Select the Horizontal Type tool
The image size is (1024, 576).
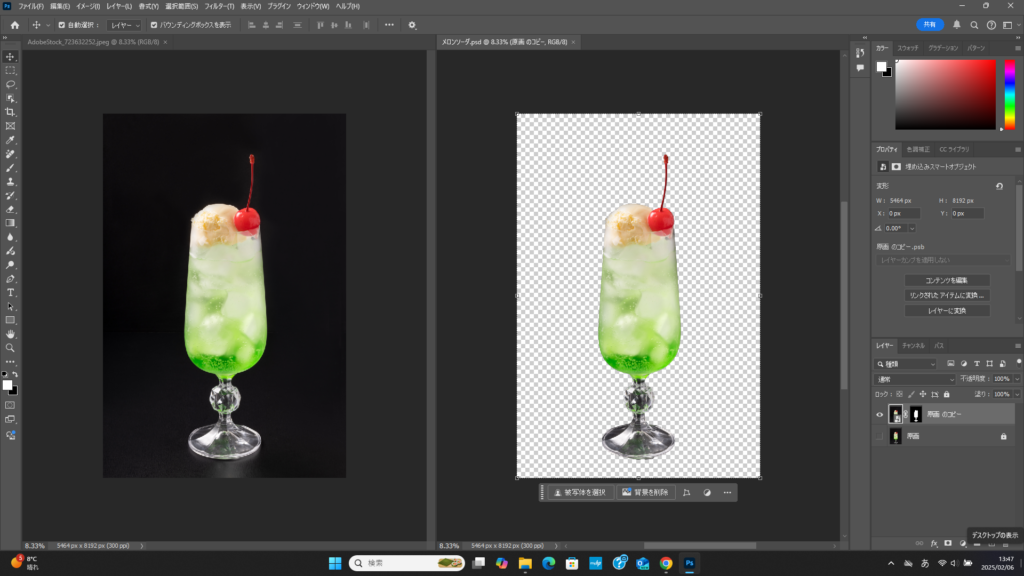coord(10,292)
